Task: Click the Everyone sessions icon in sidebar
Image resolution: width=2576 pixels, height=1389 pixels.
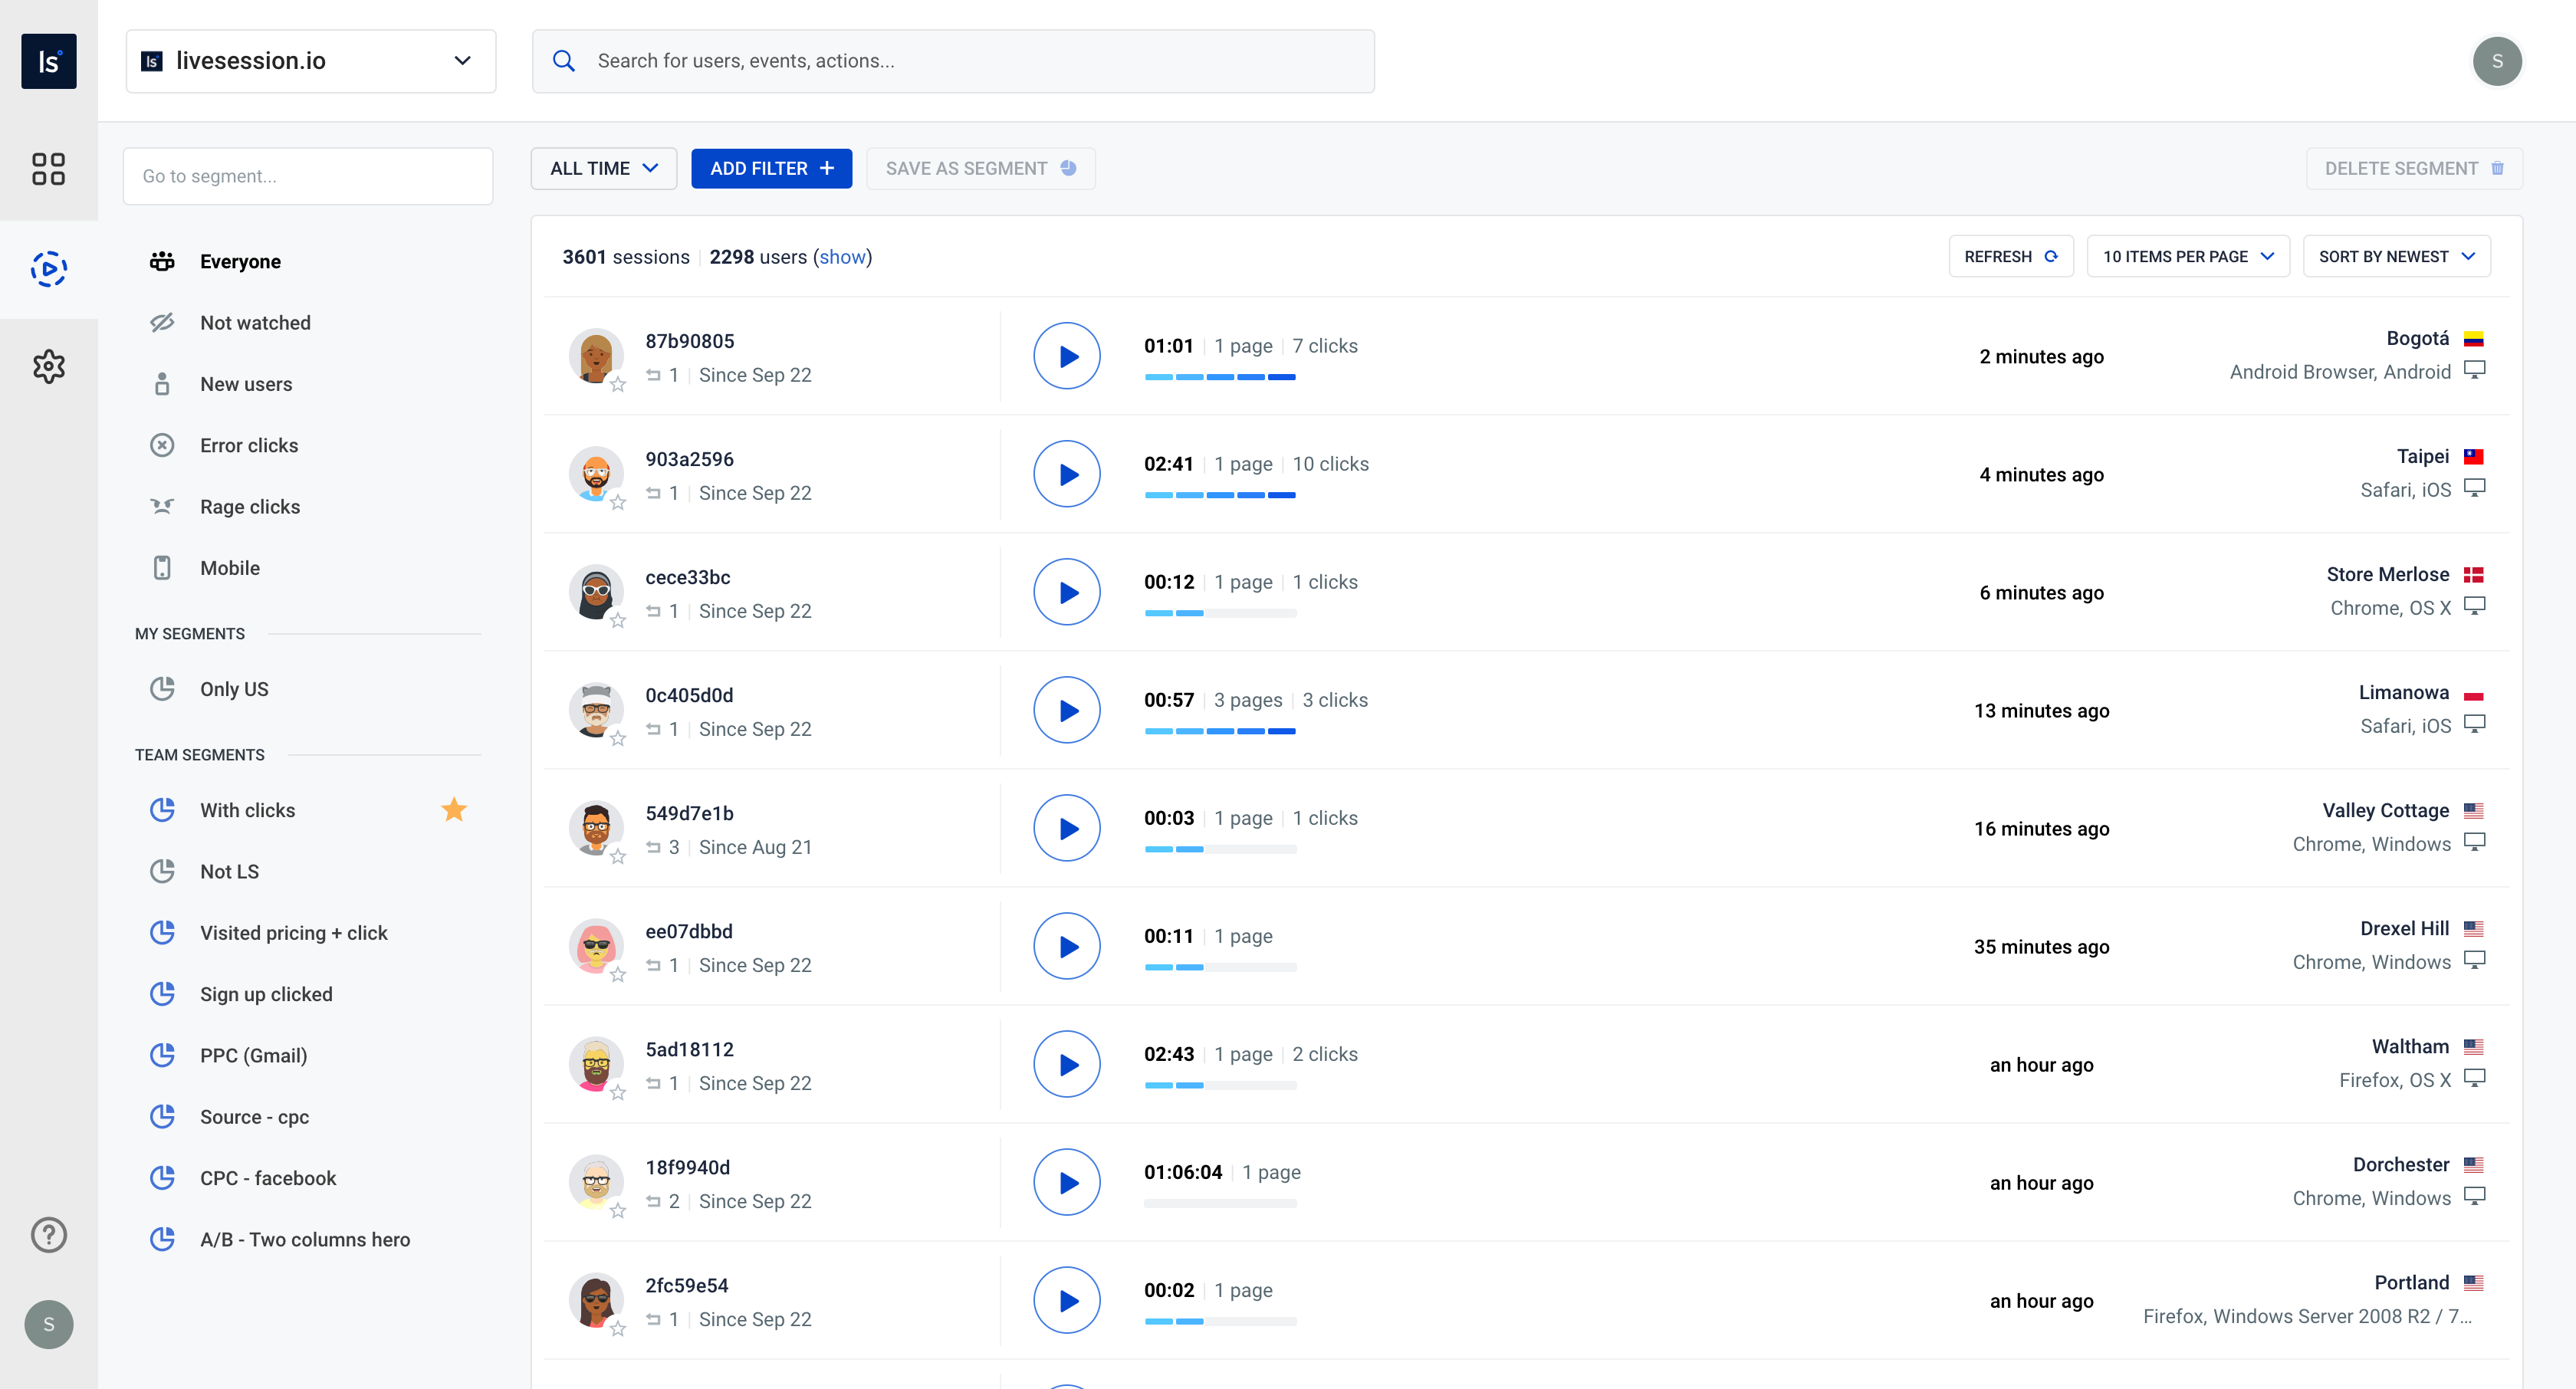Action: pos(163,260)
